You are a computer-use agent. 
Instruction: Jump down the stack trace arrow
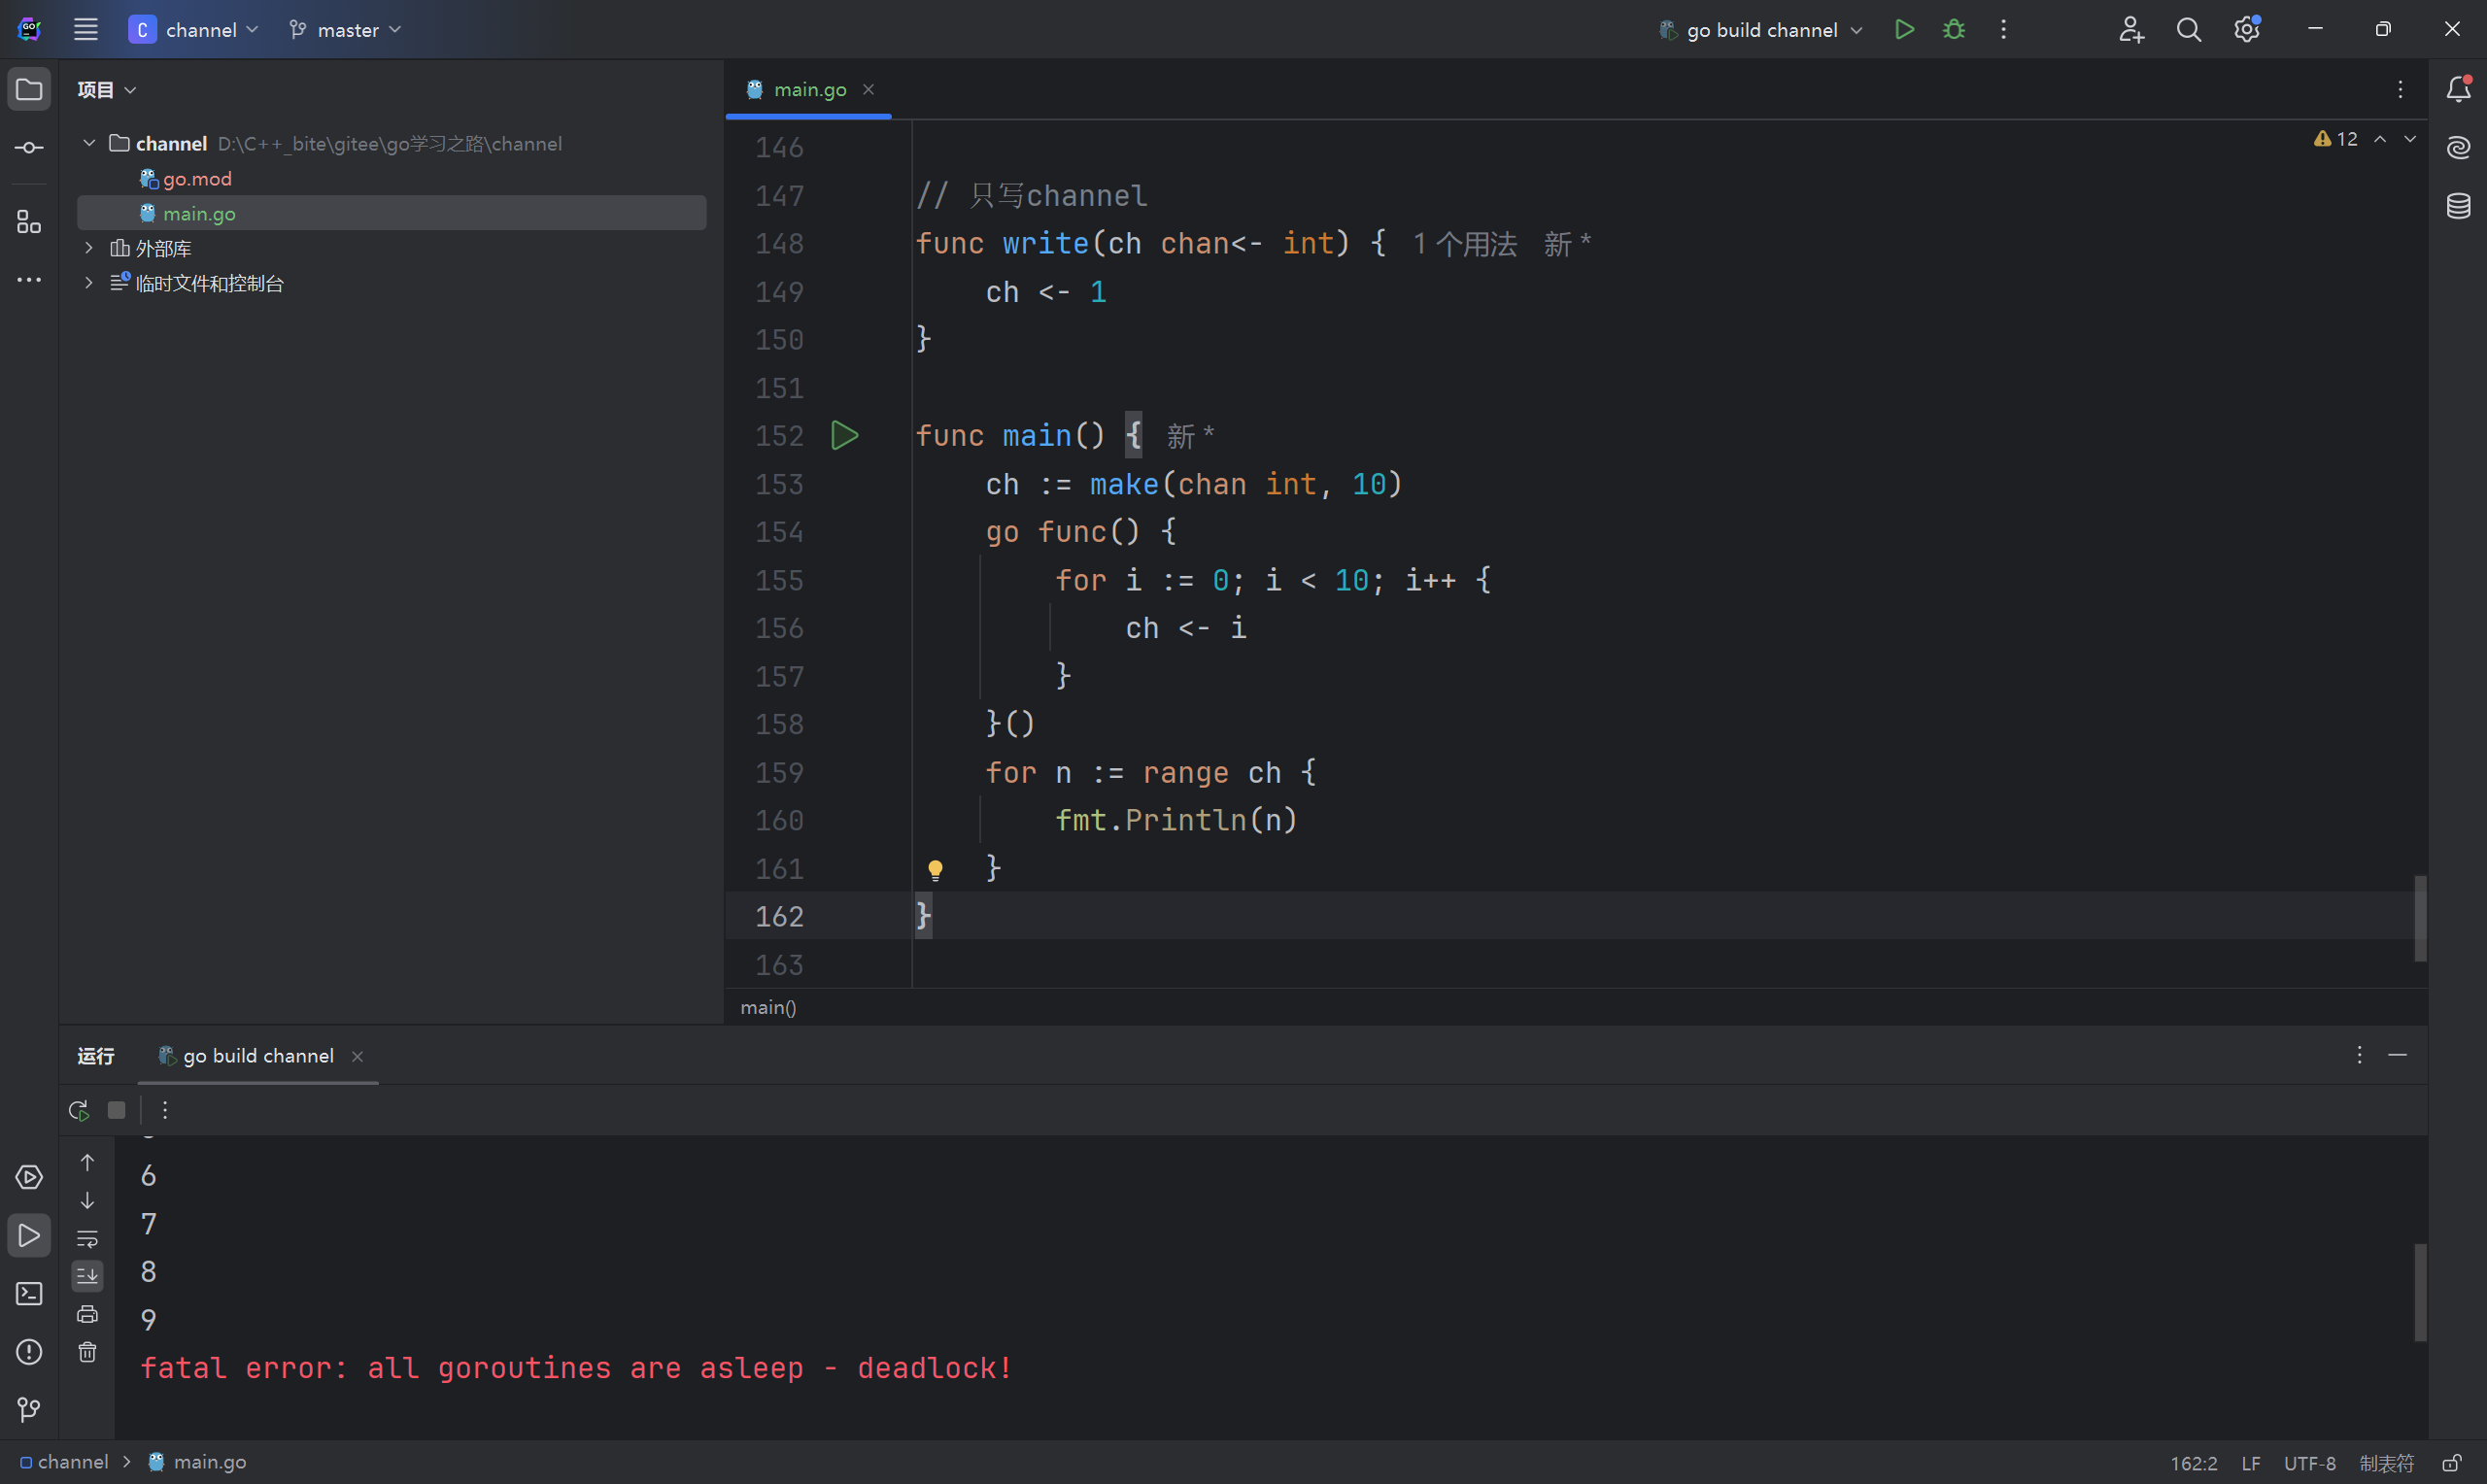click(x=87, y=1200)
